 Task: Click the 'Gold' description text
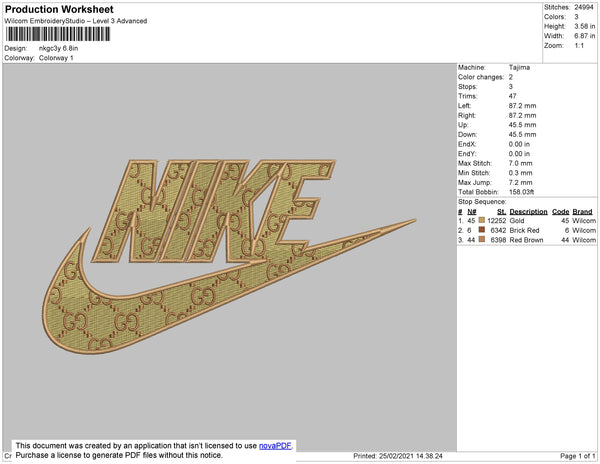pyautogui.click(x=517, y=221)
